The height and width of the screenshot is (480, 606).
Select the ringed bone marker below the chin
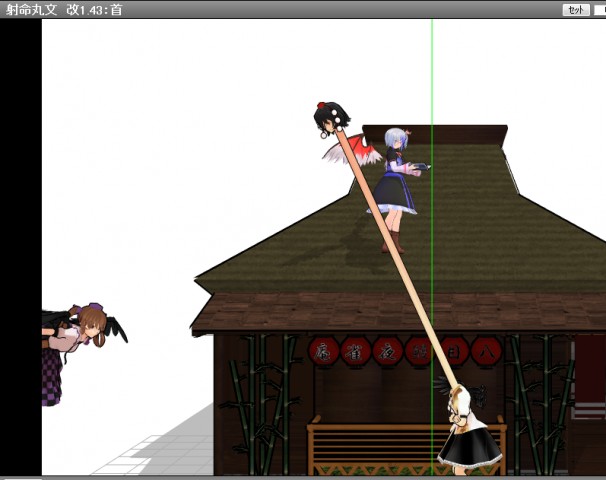tap(324, 135)
